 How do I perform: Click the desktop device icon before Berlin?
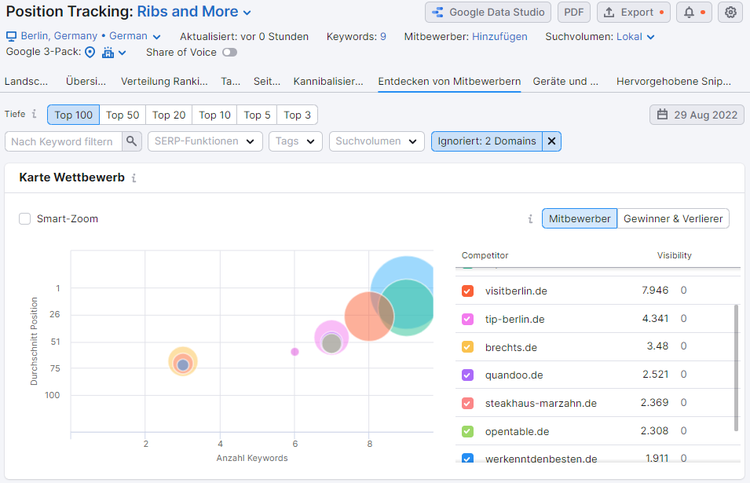click(x=11, y=36)
